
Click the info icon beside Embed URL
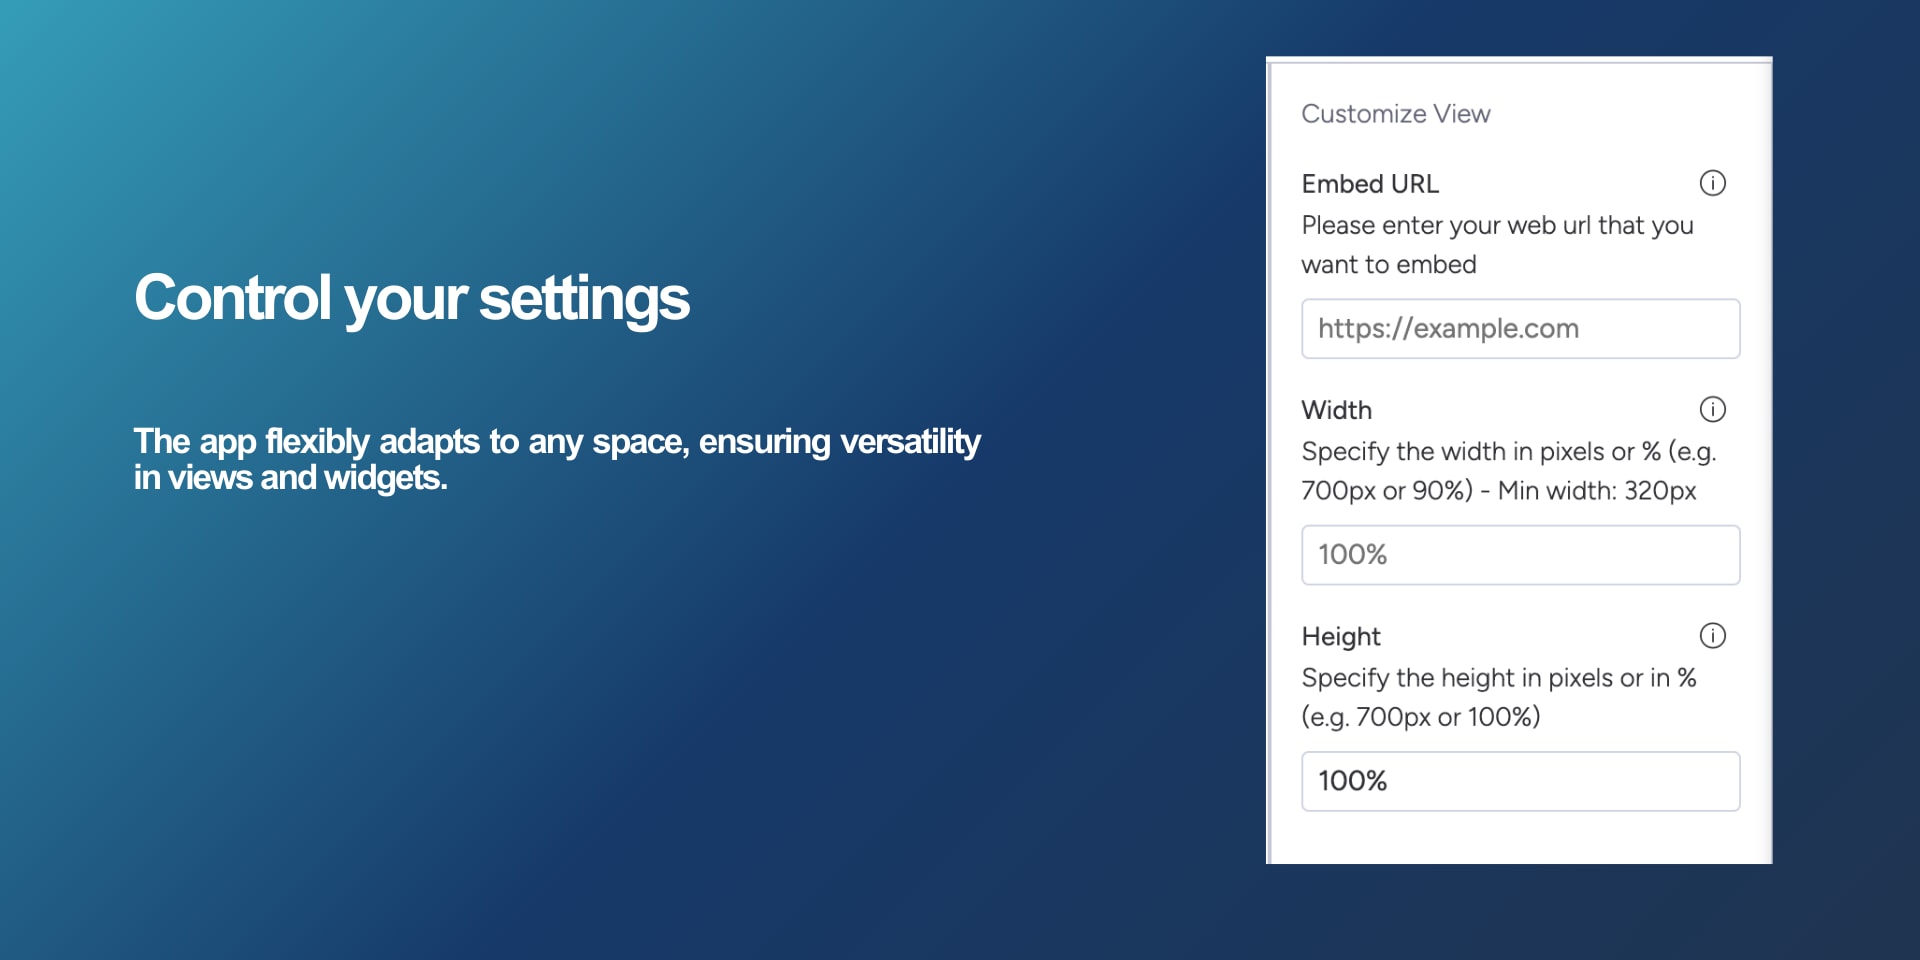point(1712,183)
